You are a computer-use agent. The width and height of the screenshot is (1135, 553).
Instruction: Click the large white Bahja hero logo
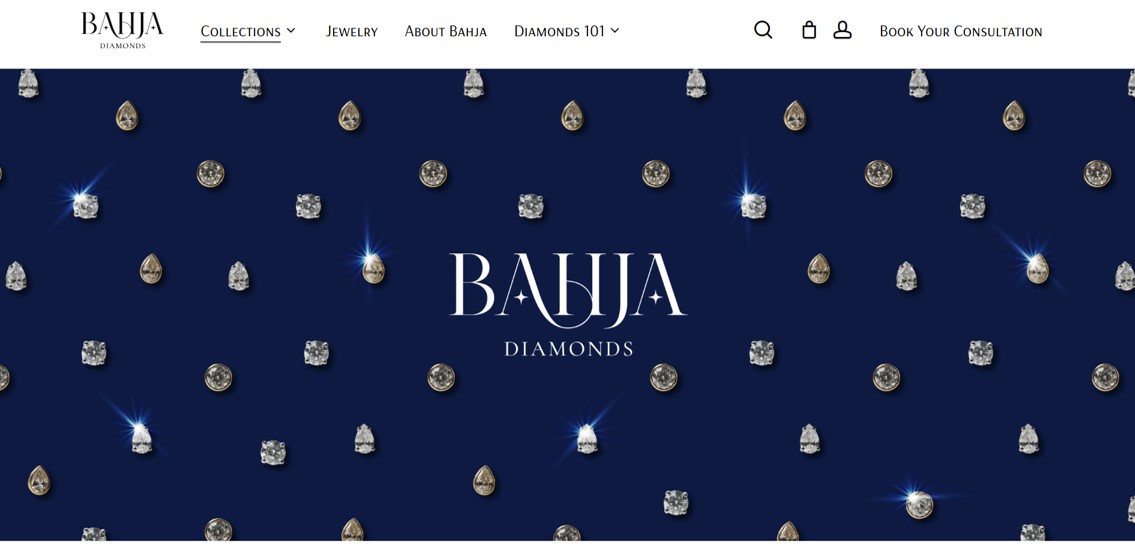click(x=568, y=304)
